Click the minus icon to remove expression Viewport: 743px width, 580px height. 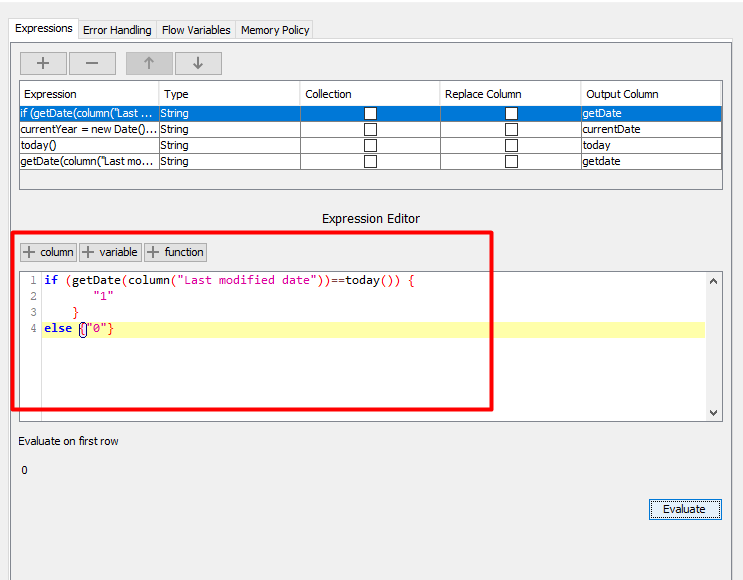[x=92, y=63]
